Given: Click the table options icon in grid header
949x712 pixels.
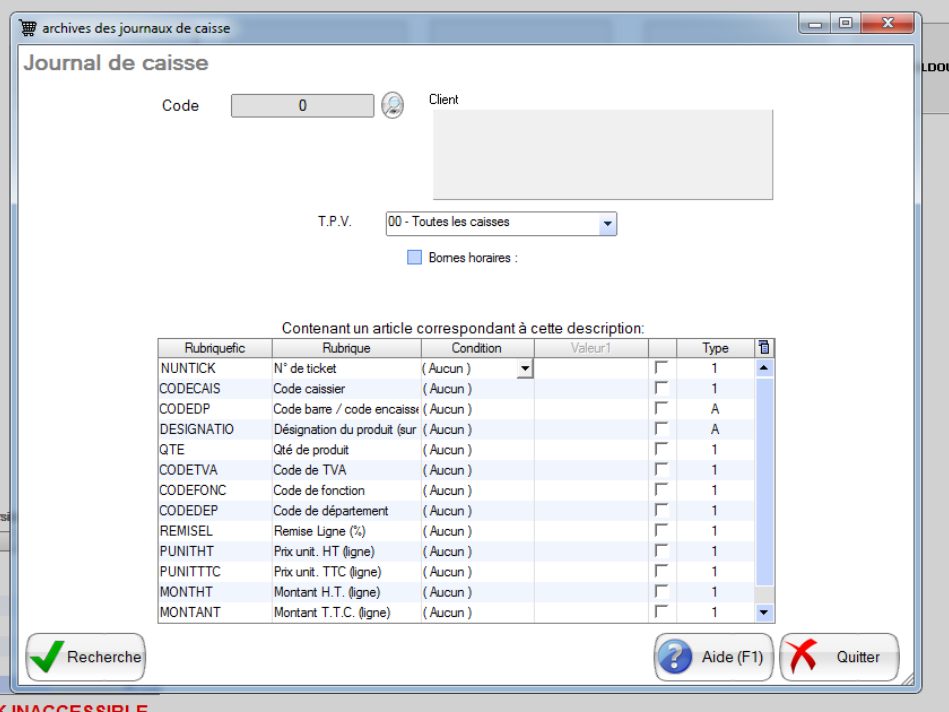Looking at the screenshot, I should 765,348.
